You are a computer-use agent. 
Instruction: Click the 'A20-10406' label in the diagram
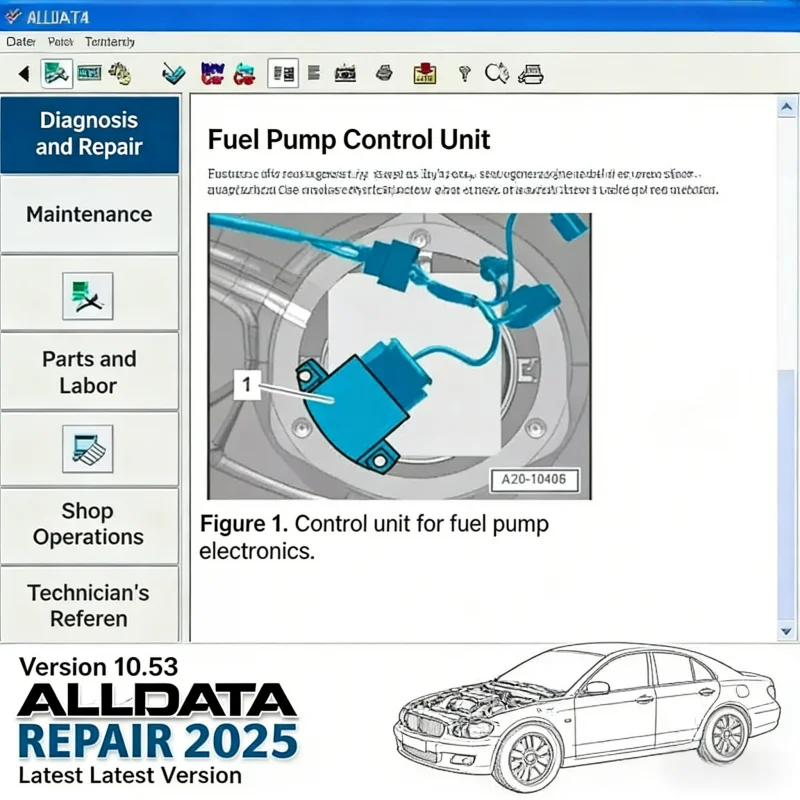click(534, 480)
